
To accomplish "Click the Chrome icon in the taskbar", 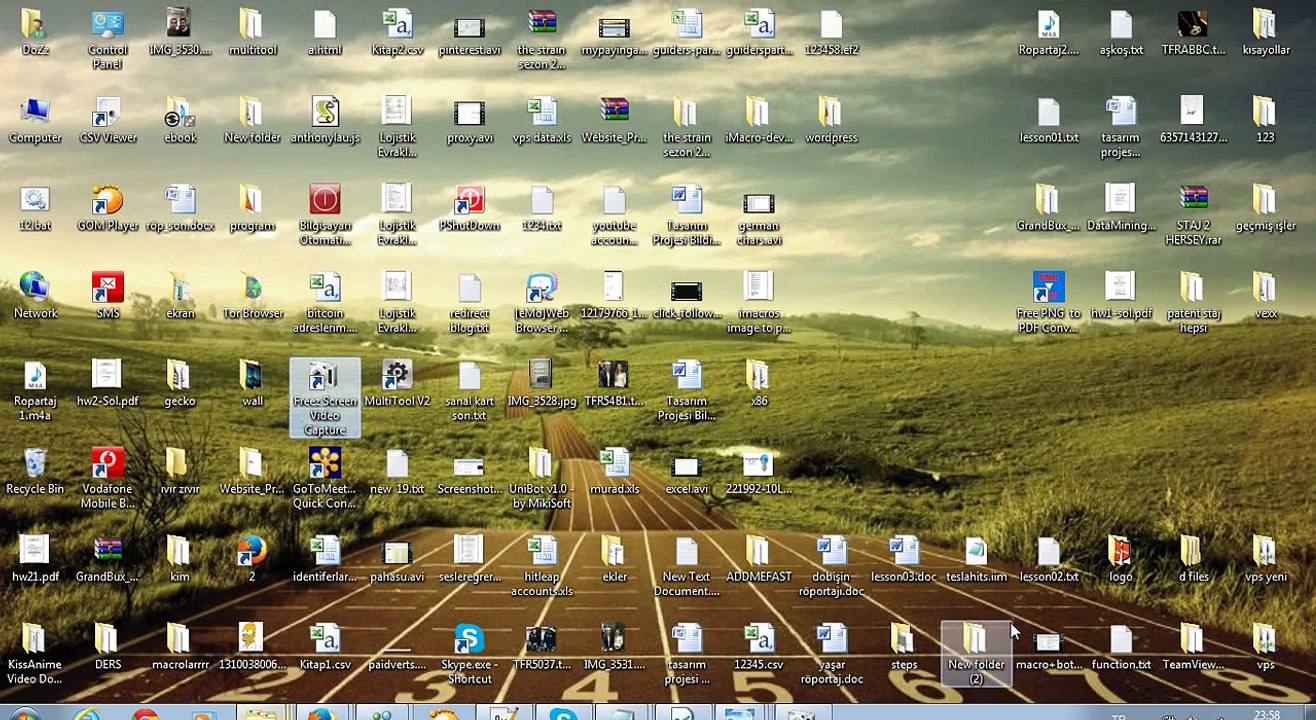I will click(x=145, y=712).
